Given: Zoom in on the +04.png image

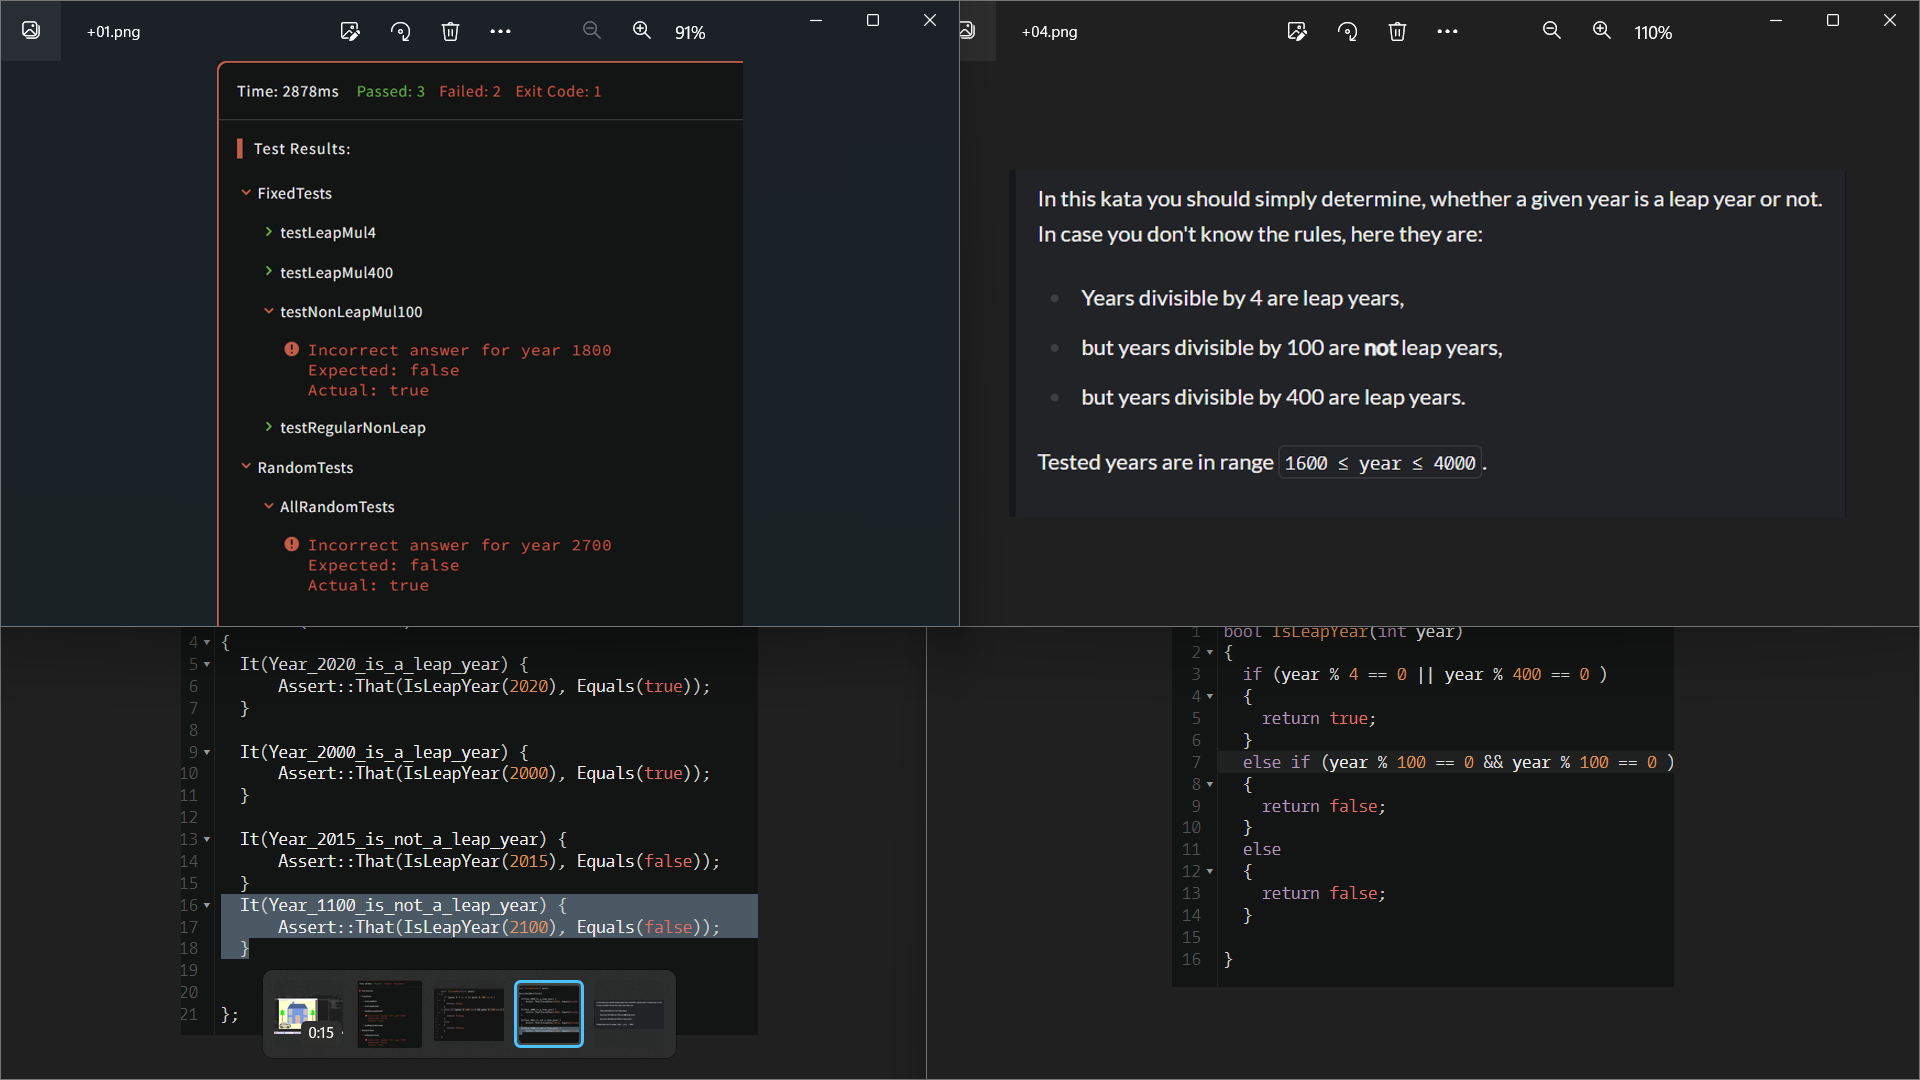Looking at the screenshot, I should click(x=1602, y=31).
